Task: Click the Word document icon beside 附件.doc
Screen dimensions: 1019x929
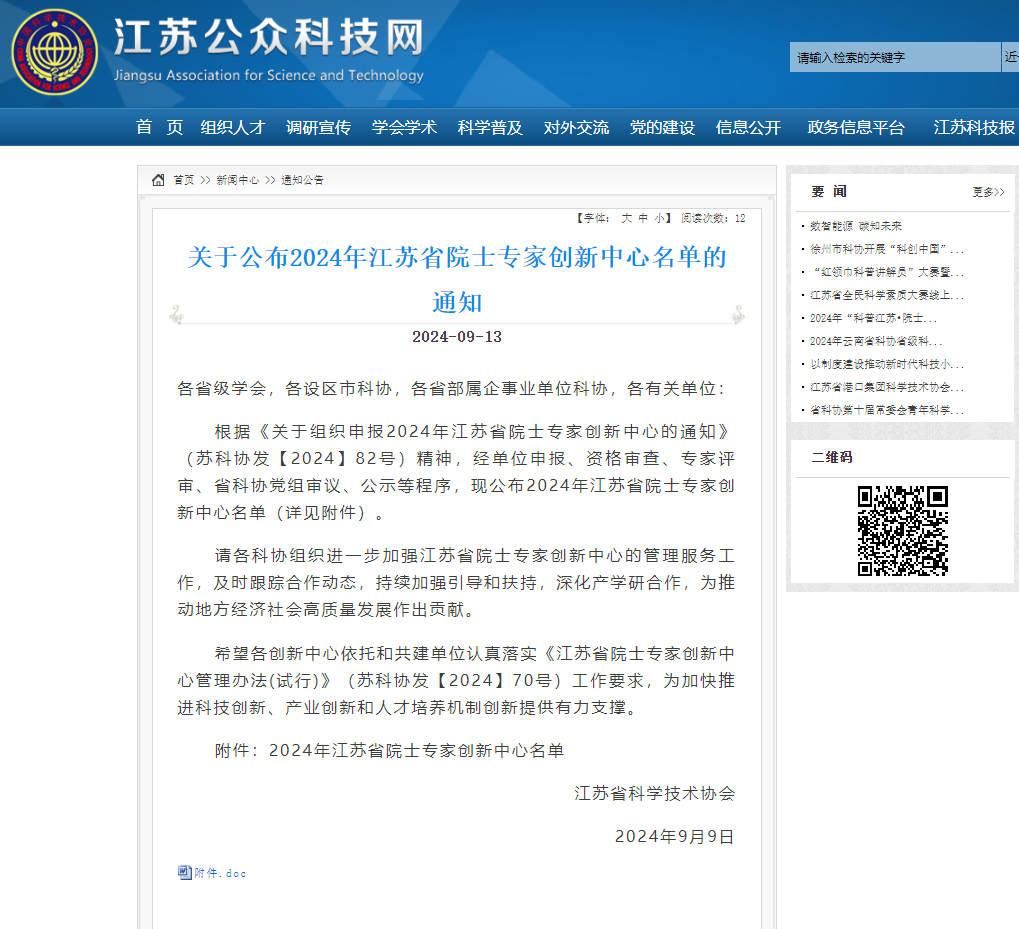Action: tap(185, 872)
